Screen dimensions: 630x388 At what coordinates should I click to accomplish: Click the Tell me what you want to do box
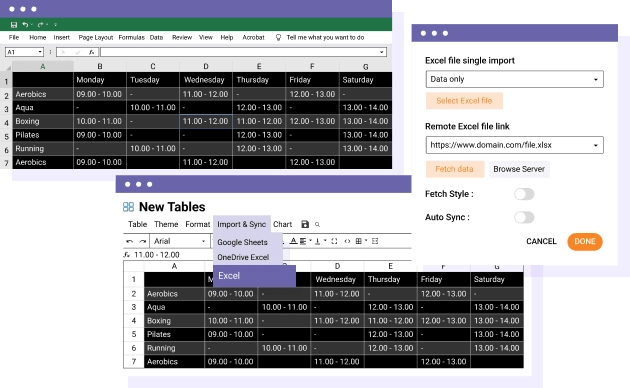tap(325, 37)
